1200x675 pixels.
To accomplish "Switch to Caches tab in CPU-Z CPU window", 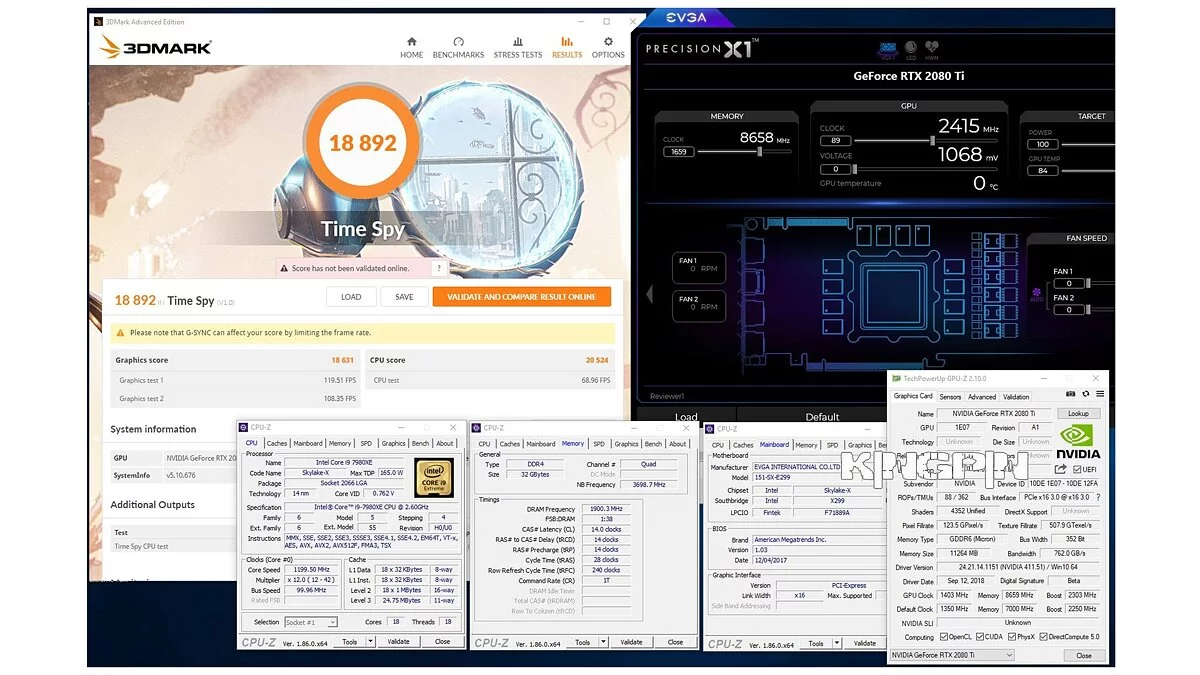I will 277,443.
